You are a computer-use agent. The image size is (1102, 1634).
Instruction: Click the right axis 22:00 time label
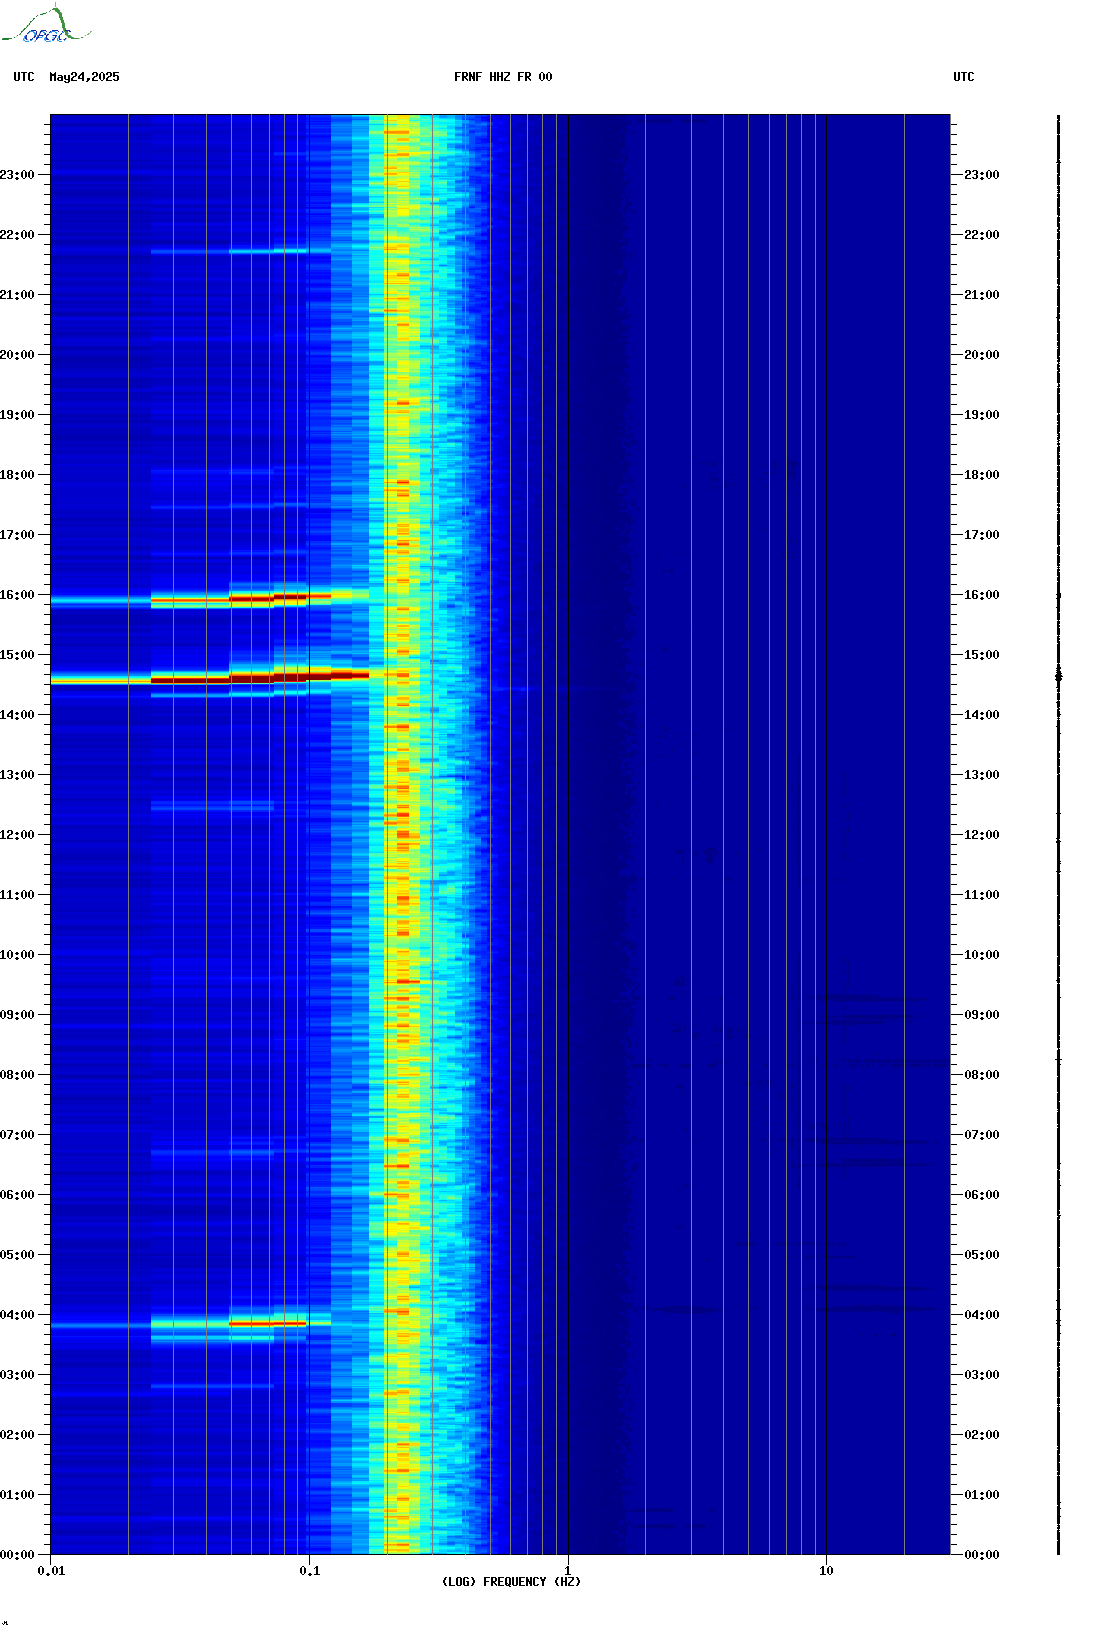click(982, 235)
